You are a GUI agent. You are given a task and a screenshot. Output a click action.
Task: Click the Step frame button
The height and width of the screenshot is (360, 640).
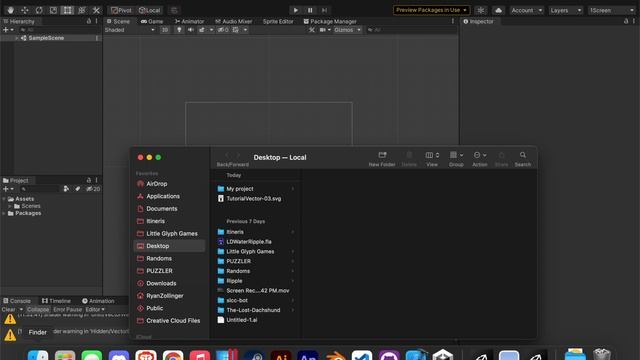(x=324, y=10)
